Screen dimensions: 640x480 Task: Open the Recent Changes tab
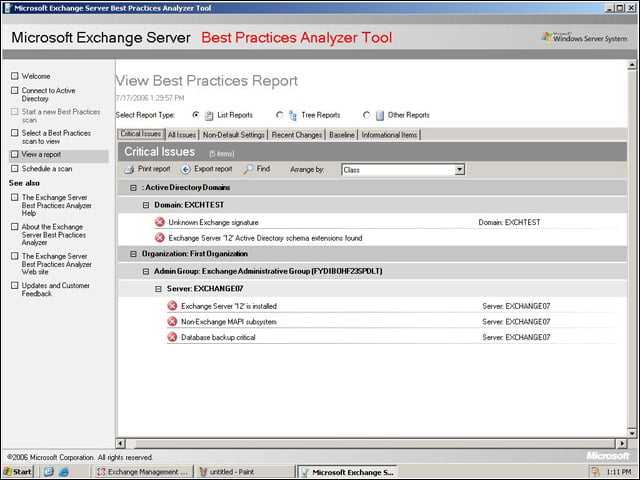(297, 134)
